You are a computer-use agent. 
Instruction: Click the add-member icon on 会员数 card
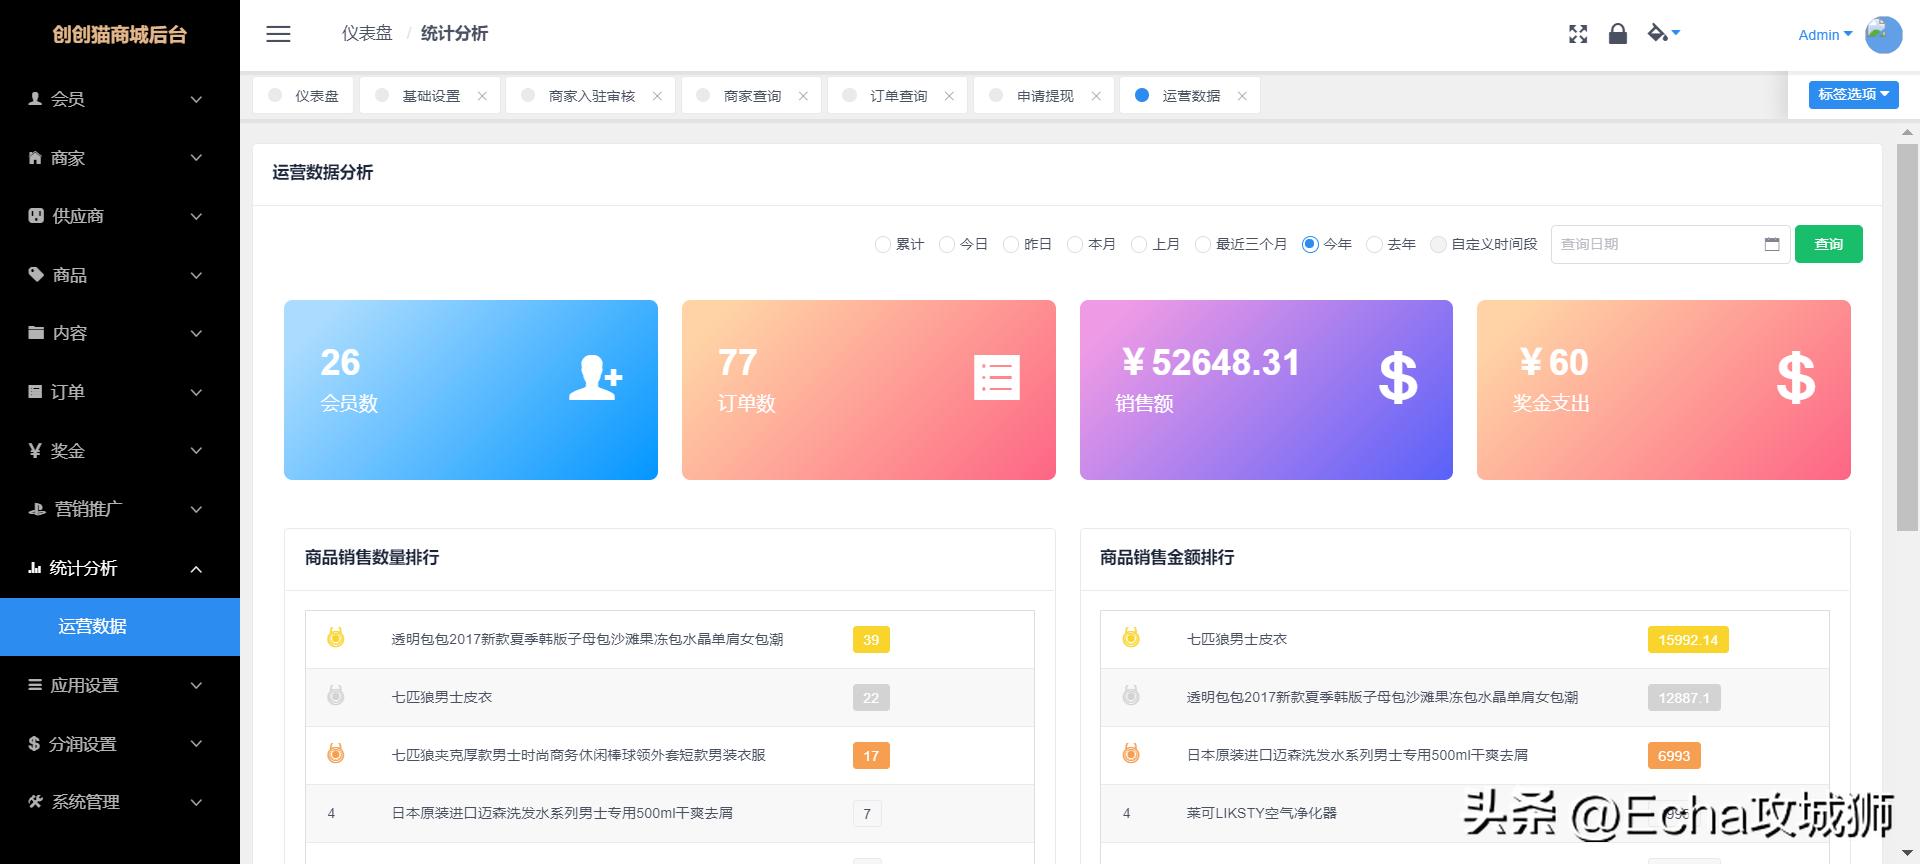tap(595, 378)
